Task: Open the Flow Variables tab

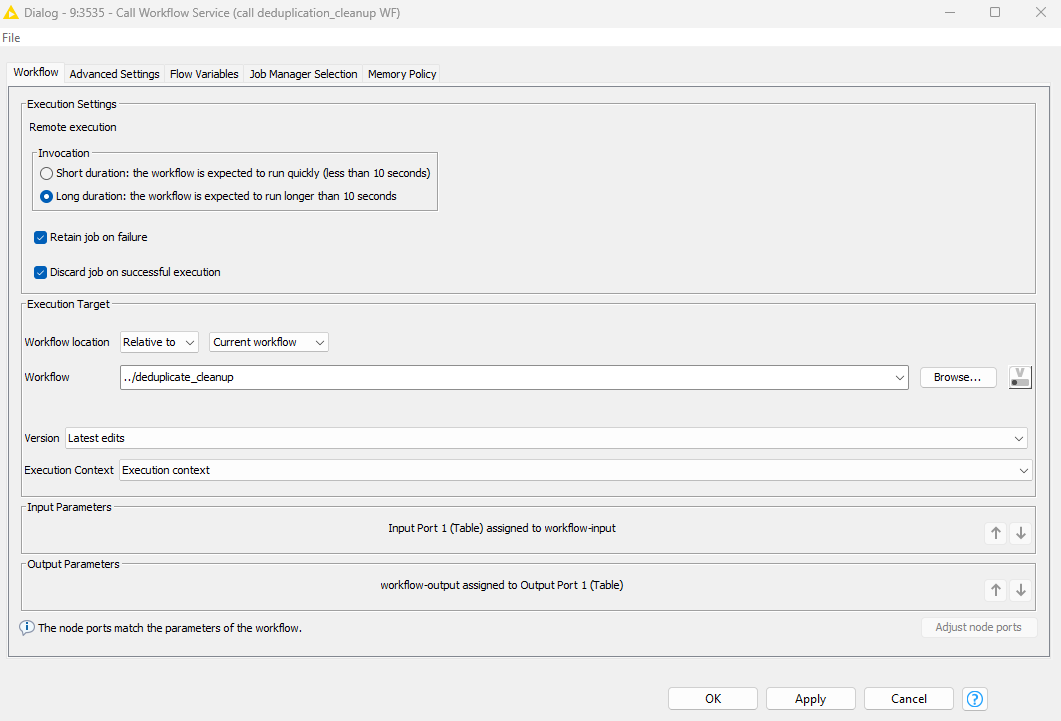Action: click(x=204, y=74)
